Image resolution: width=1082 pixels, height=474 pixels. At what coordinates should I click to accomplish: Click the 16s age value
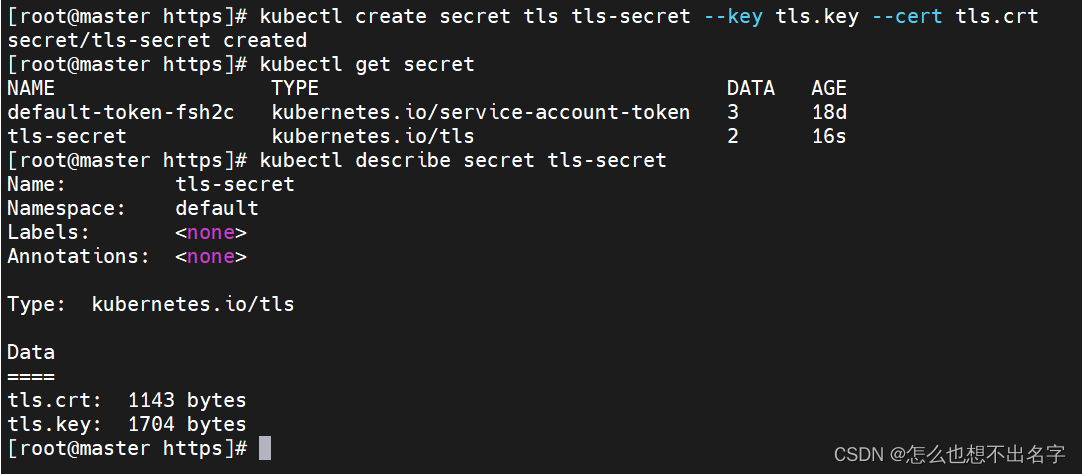pyautogui.click(x=829, y=137)
